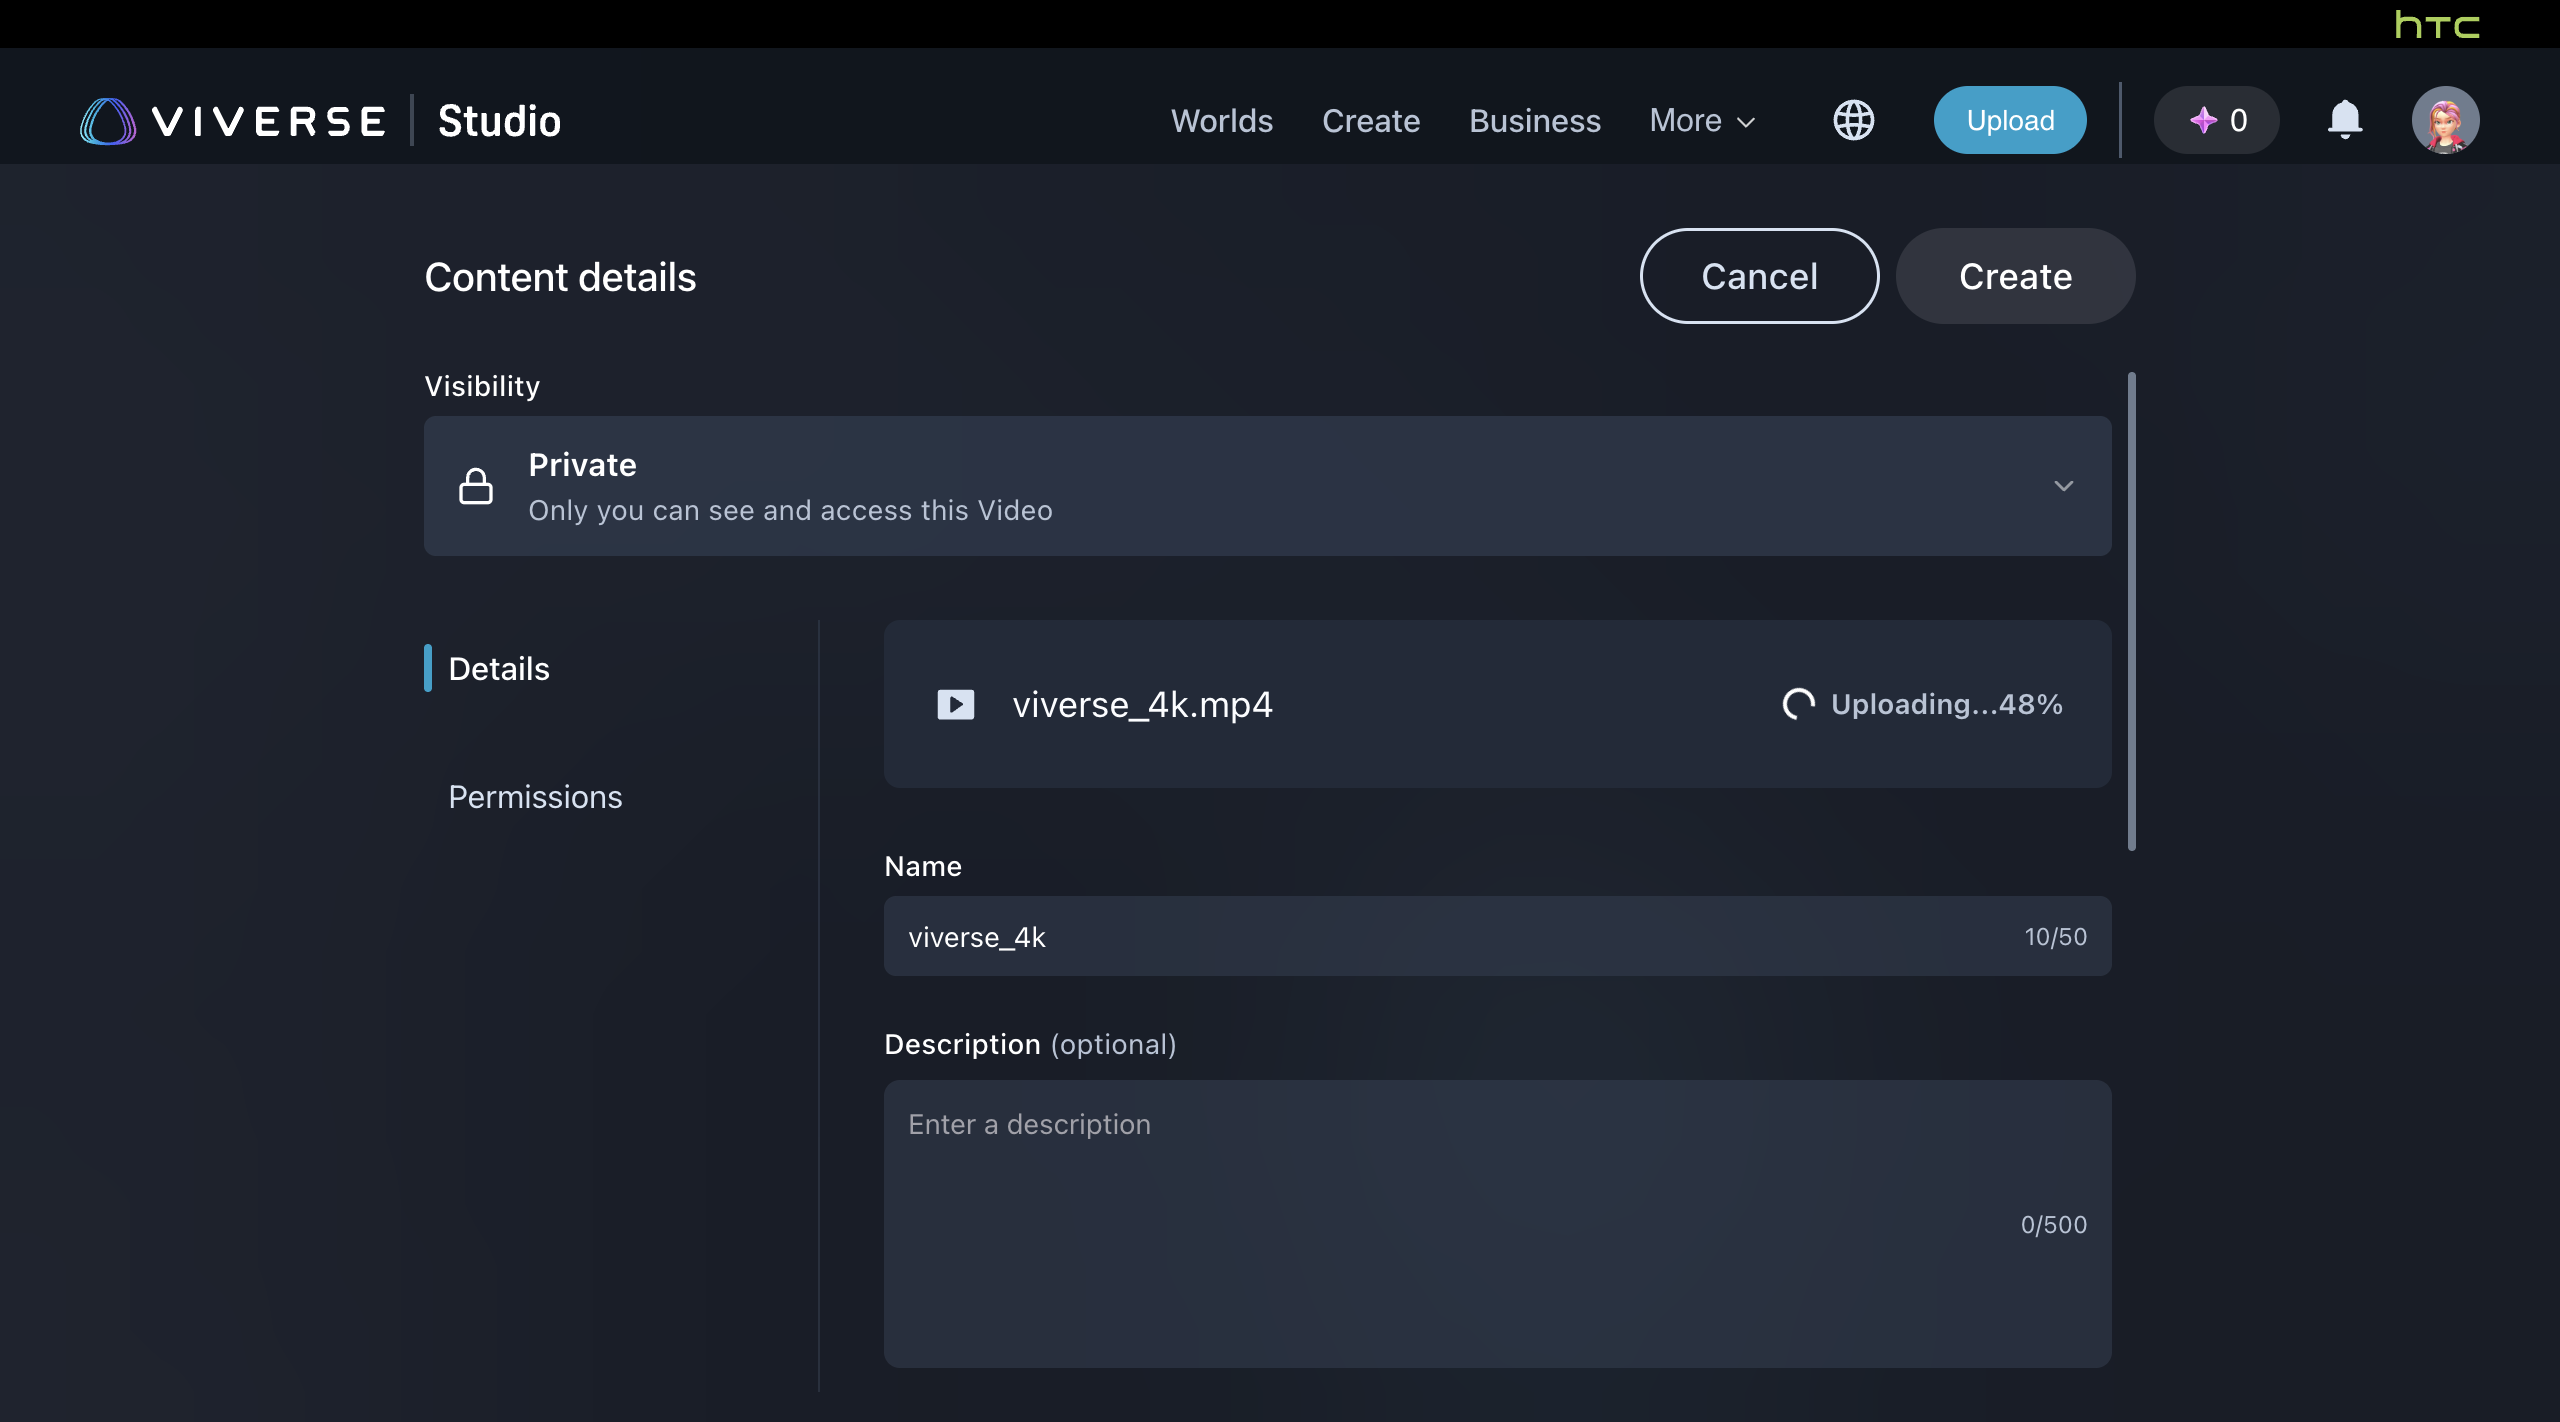Select the Details tab
The image size is (2560, 1422).
[499, 669]
